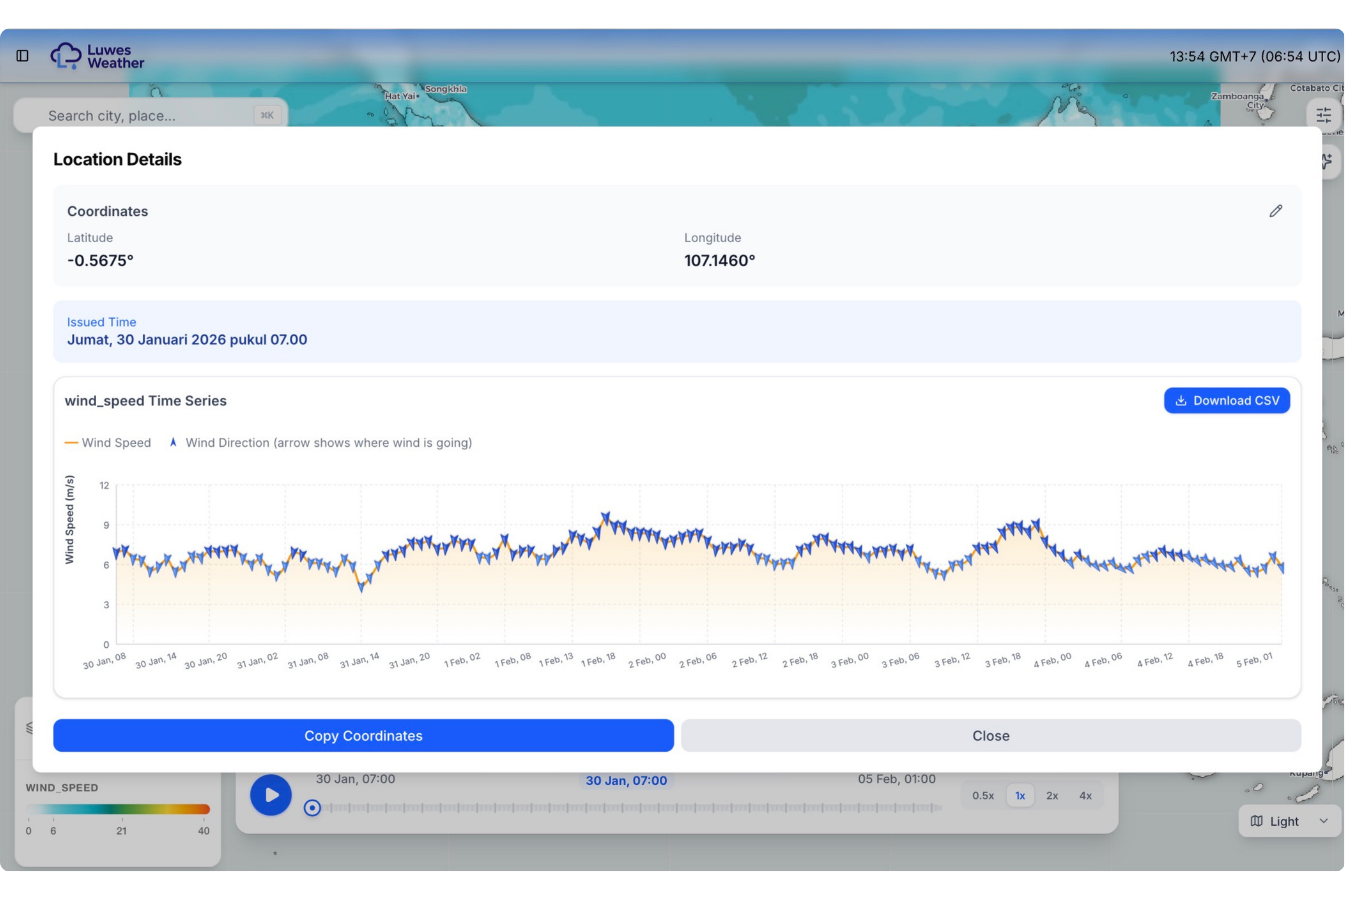Close the Location Details dialog
The width and height of the screenshot is (1345, 900).
(991, 735)
